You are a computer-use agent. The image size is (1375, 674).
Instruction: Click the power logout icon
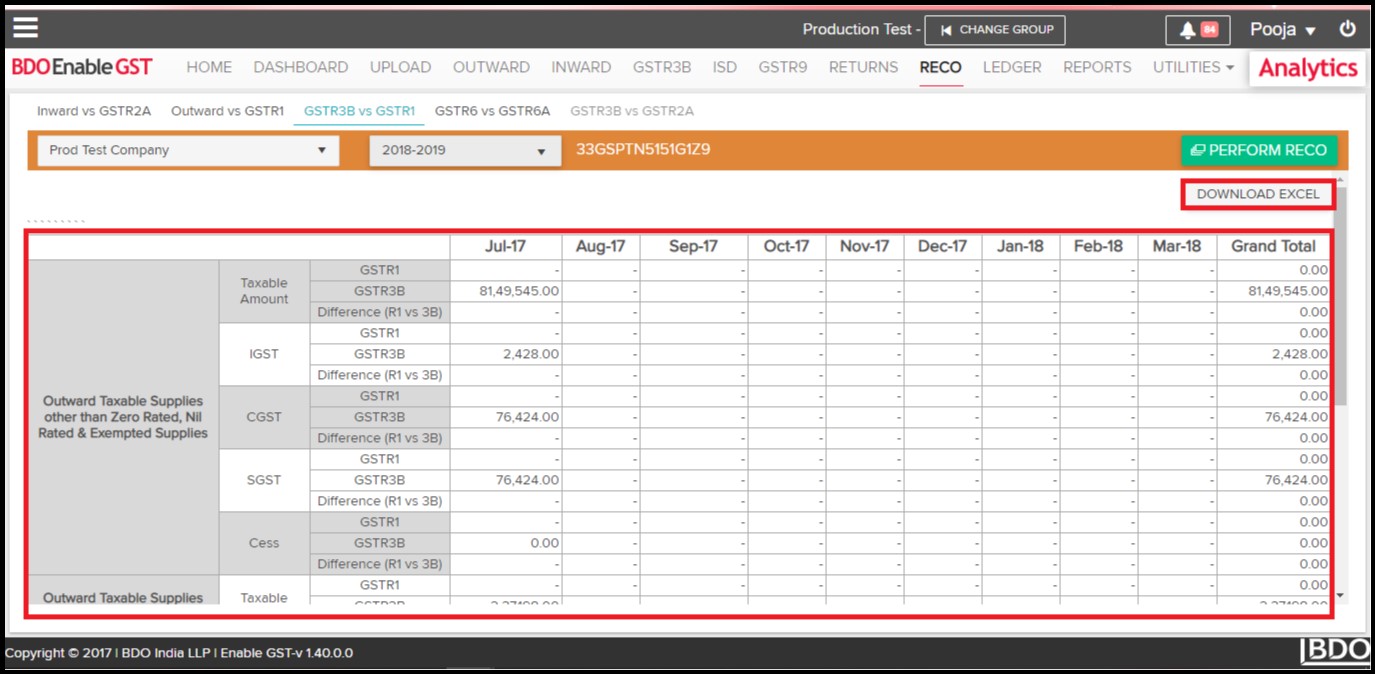coord(1348,29)
